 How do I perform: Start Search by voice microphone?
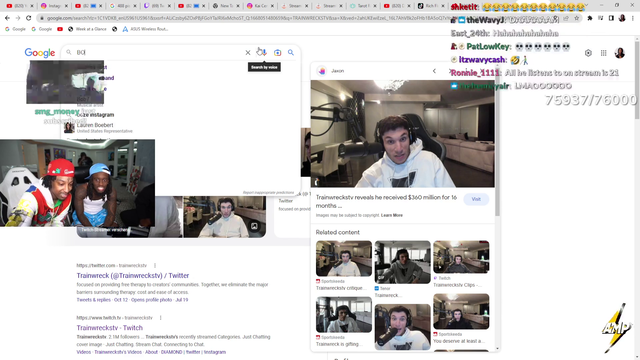(264, 52)
